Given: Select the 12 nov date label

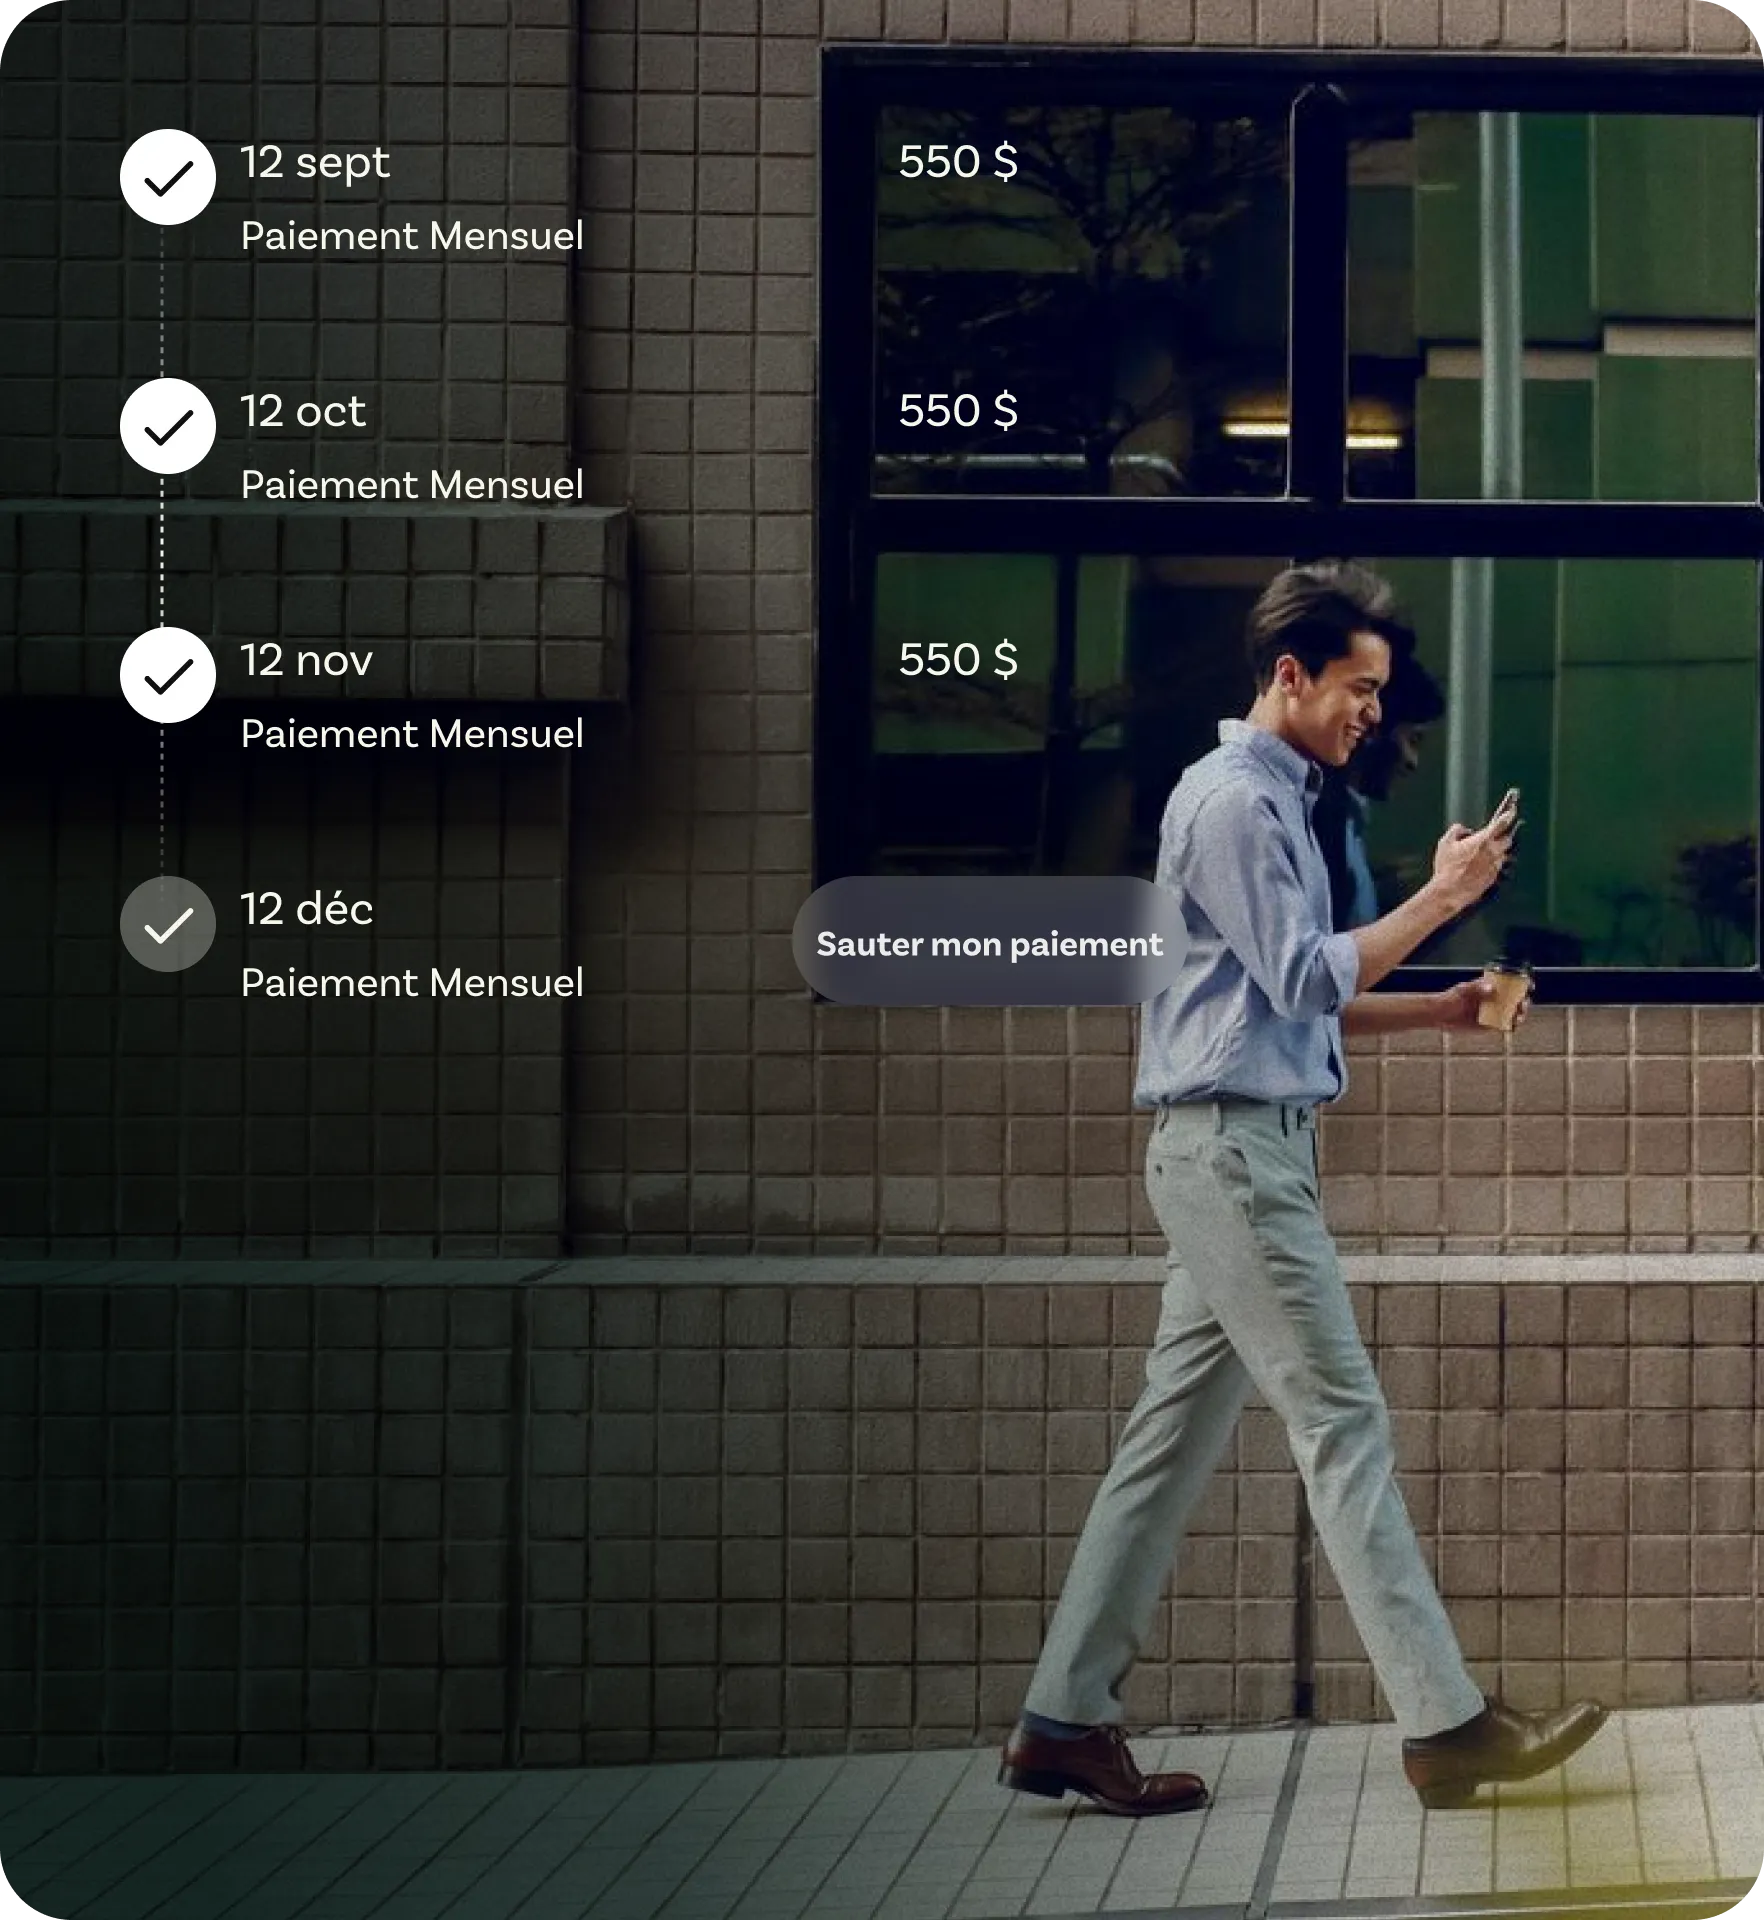Looking at the screenshot, I should (x=306, y=660).
